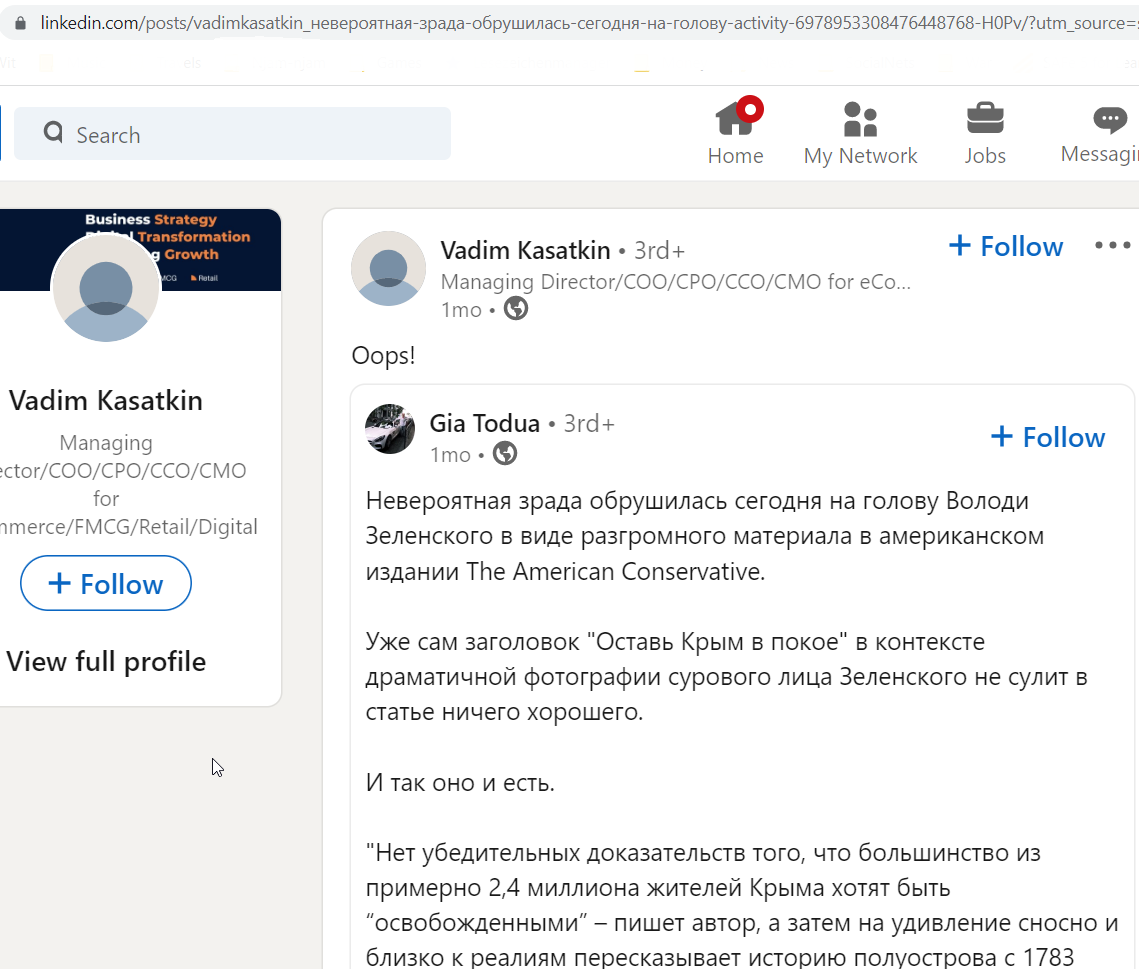Open Vadim Kasatkin's name link in post header
The width and height of the screenshot is (1139, 969).
tap(525, 251)
